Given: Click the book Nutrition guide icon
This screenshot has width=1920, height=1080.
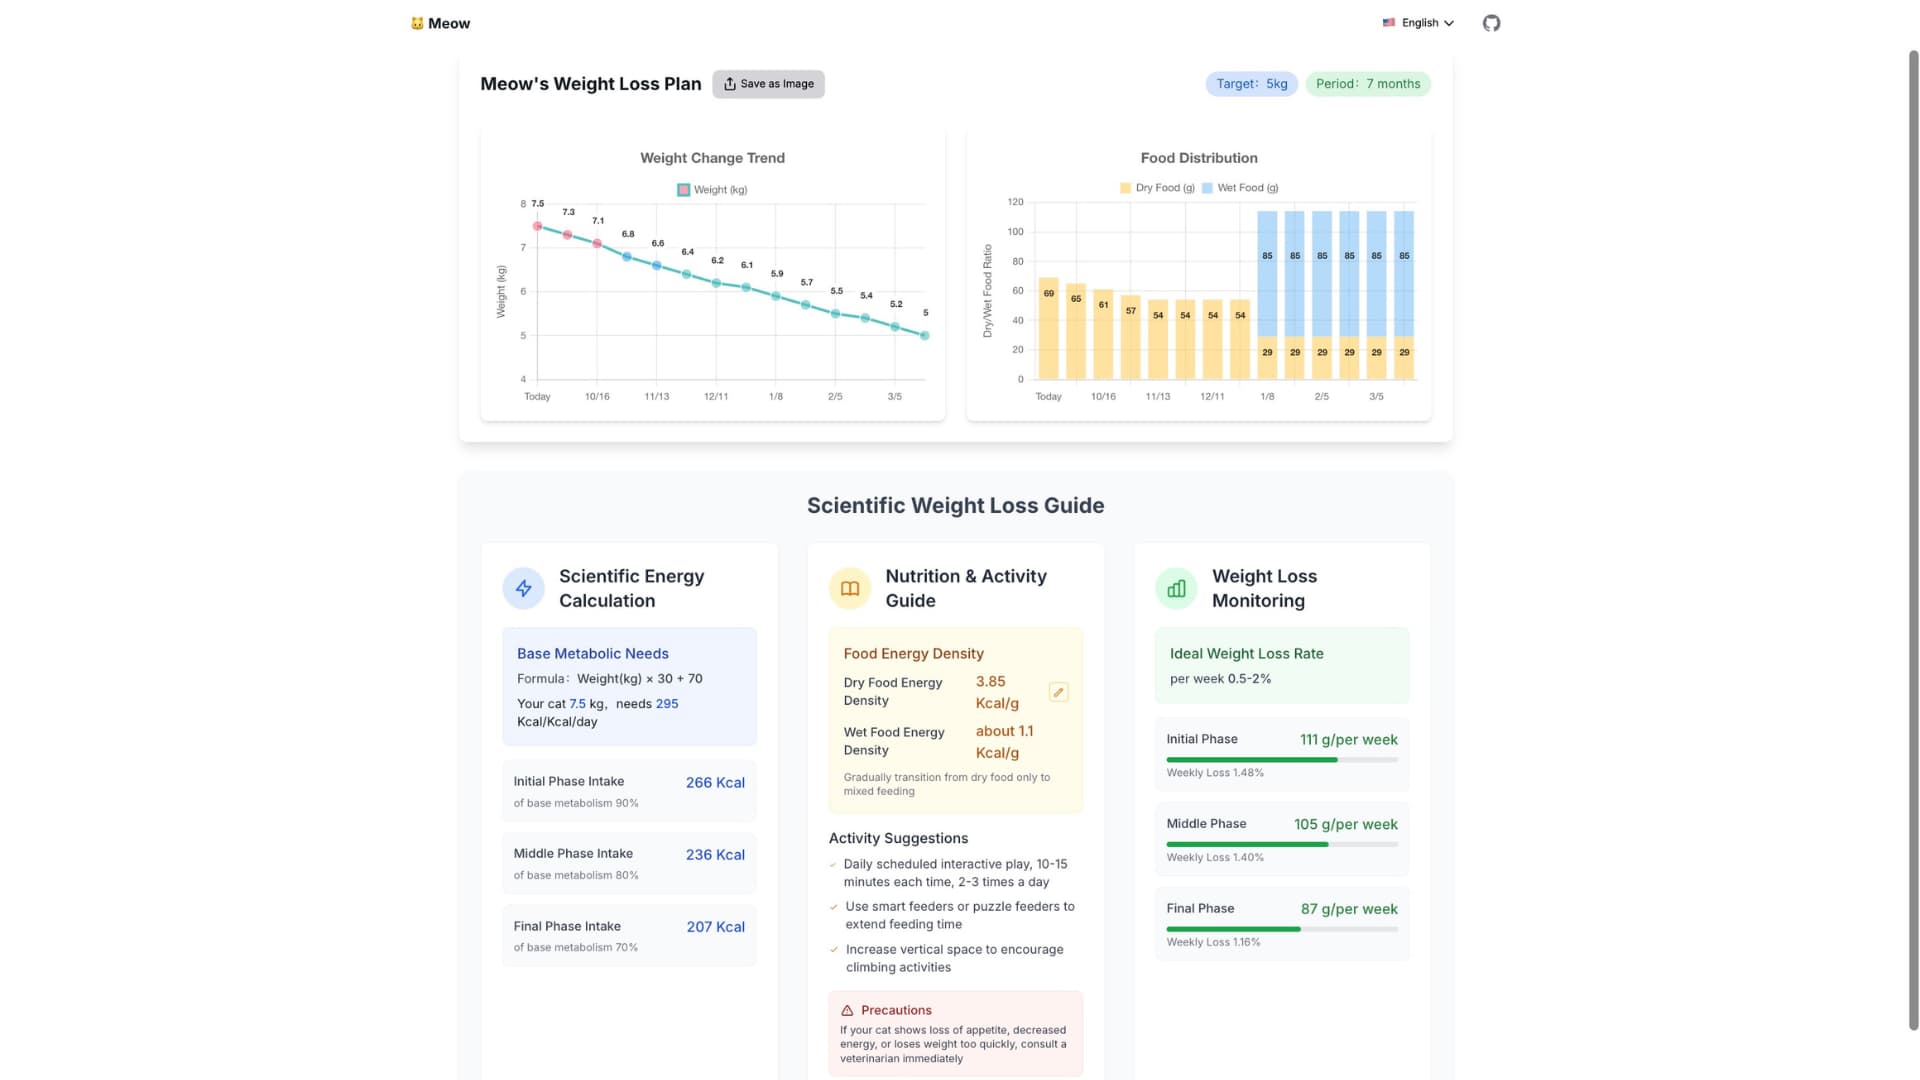Looking at the screenshot, I should tap(849, 589).
